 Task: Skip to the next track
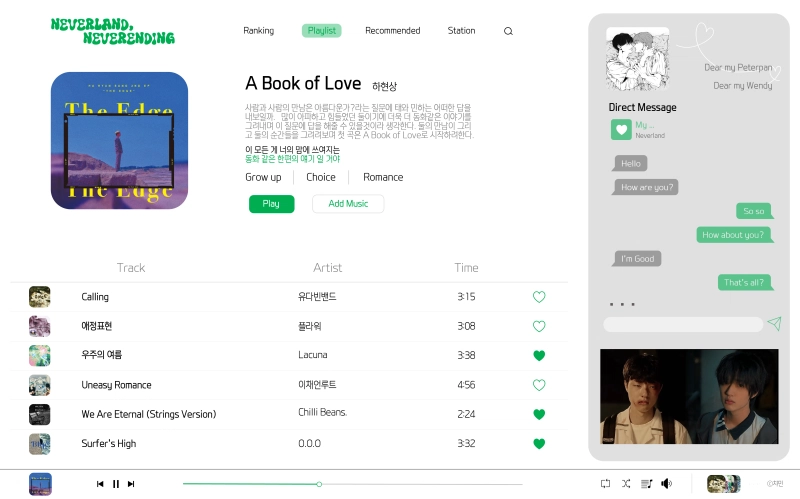(131, 484)
